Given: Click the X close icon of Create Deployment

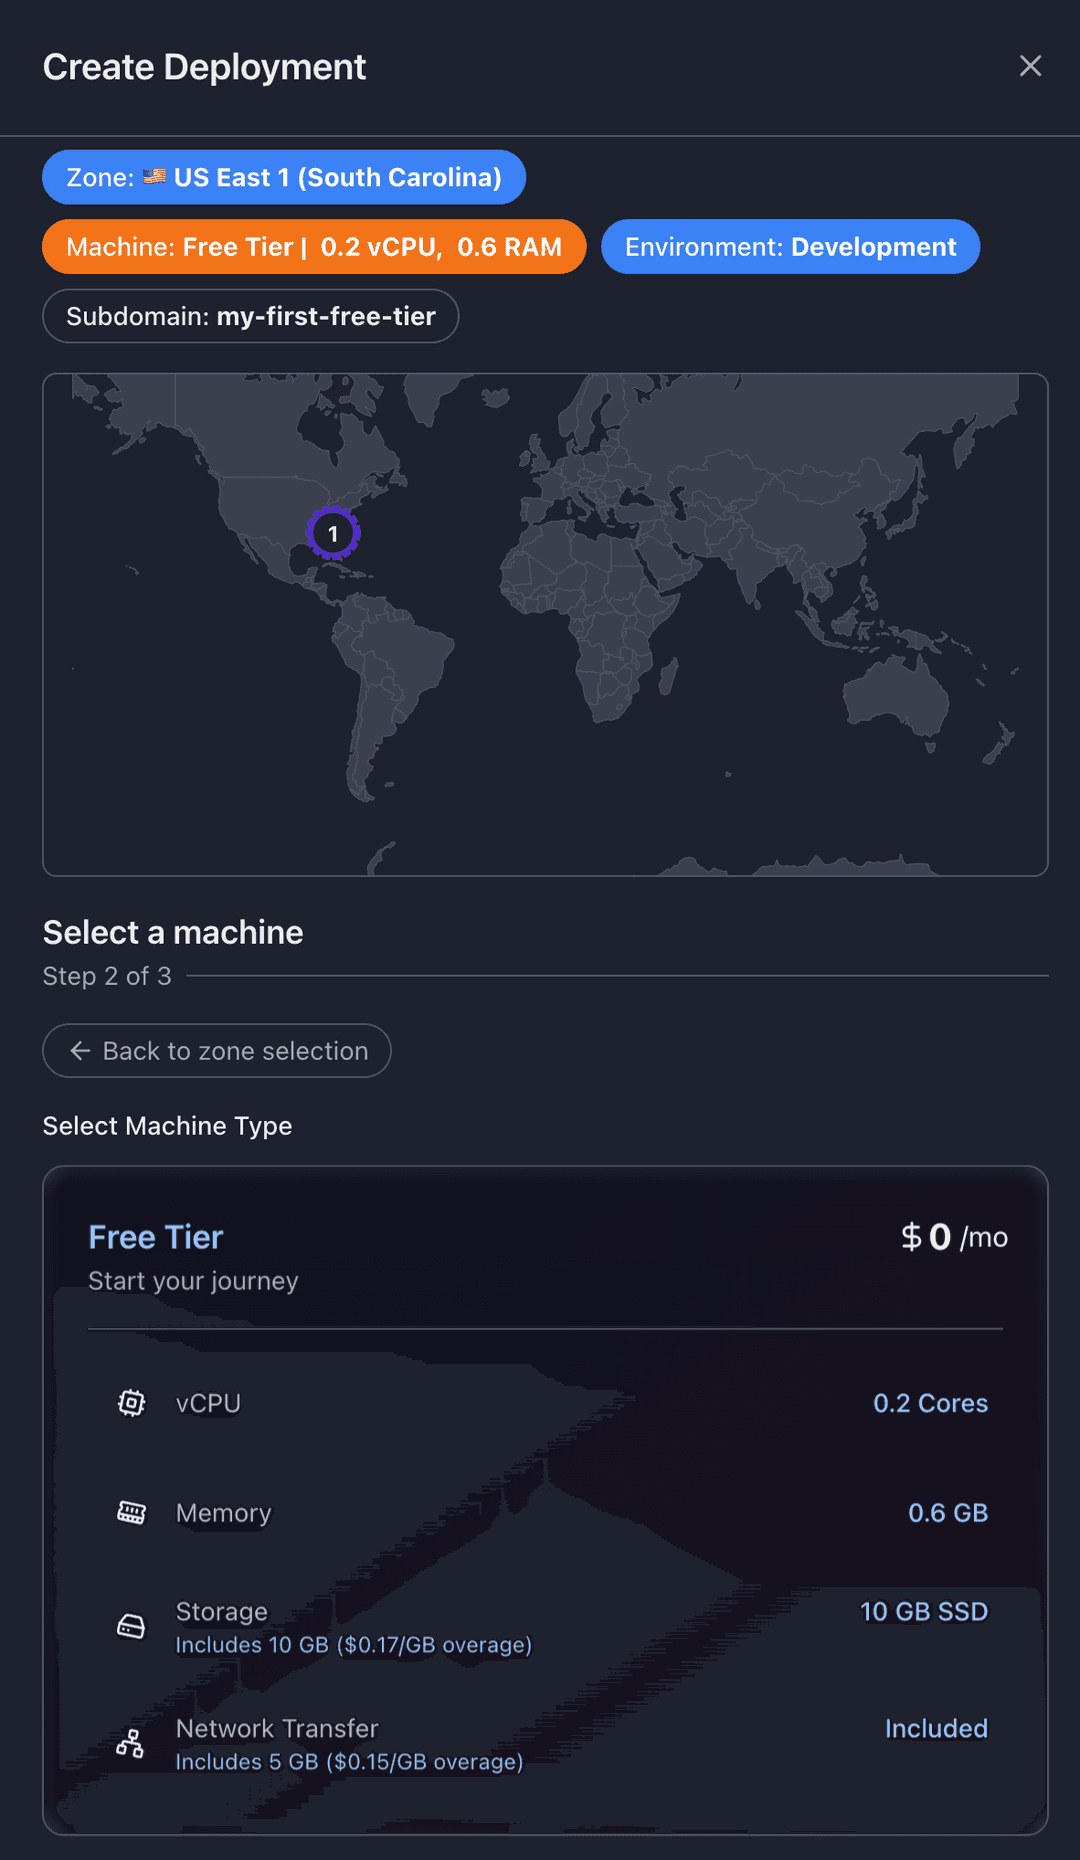Looking at the screenshot, I should click(x=1031, y=66).
